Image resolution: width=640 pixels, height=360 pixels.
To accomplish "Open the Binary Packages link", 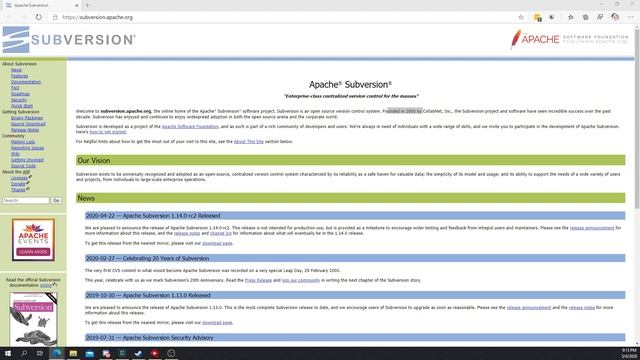I will point(27,118).
